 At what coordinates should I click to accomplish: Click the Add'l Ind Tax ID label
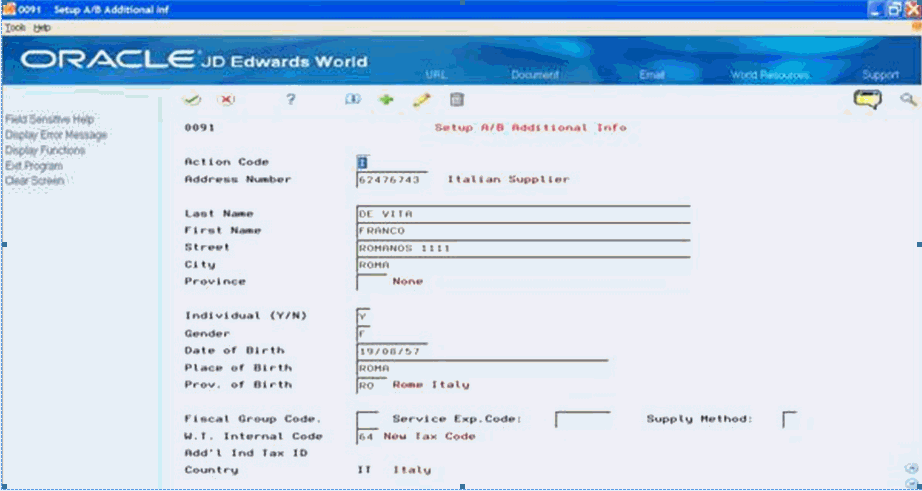tap(246, 453)
